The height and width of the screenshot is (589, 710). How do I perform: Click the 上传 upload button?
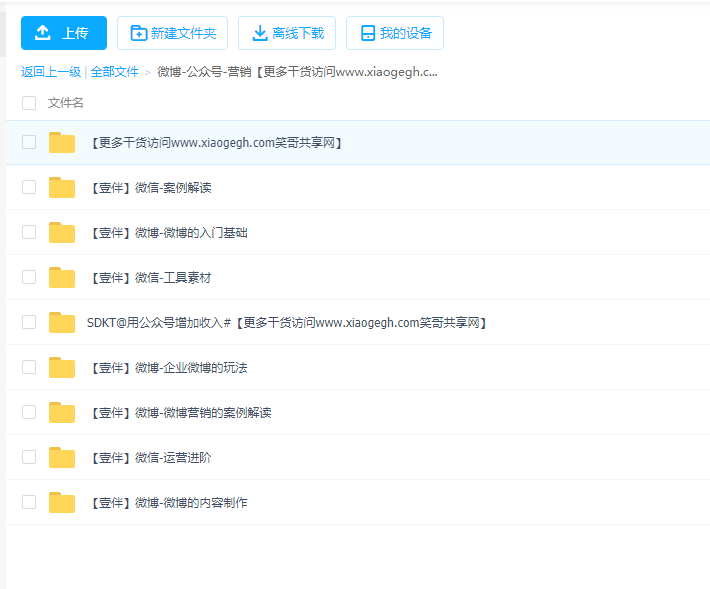pyautogui.click(x=64, y=33)
